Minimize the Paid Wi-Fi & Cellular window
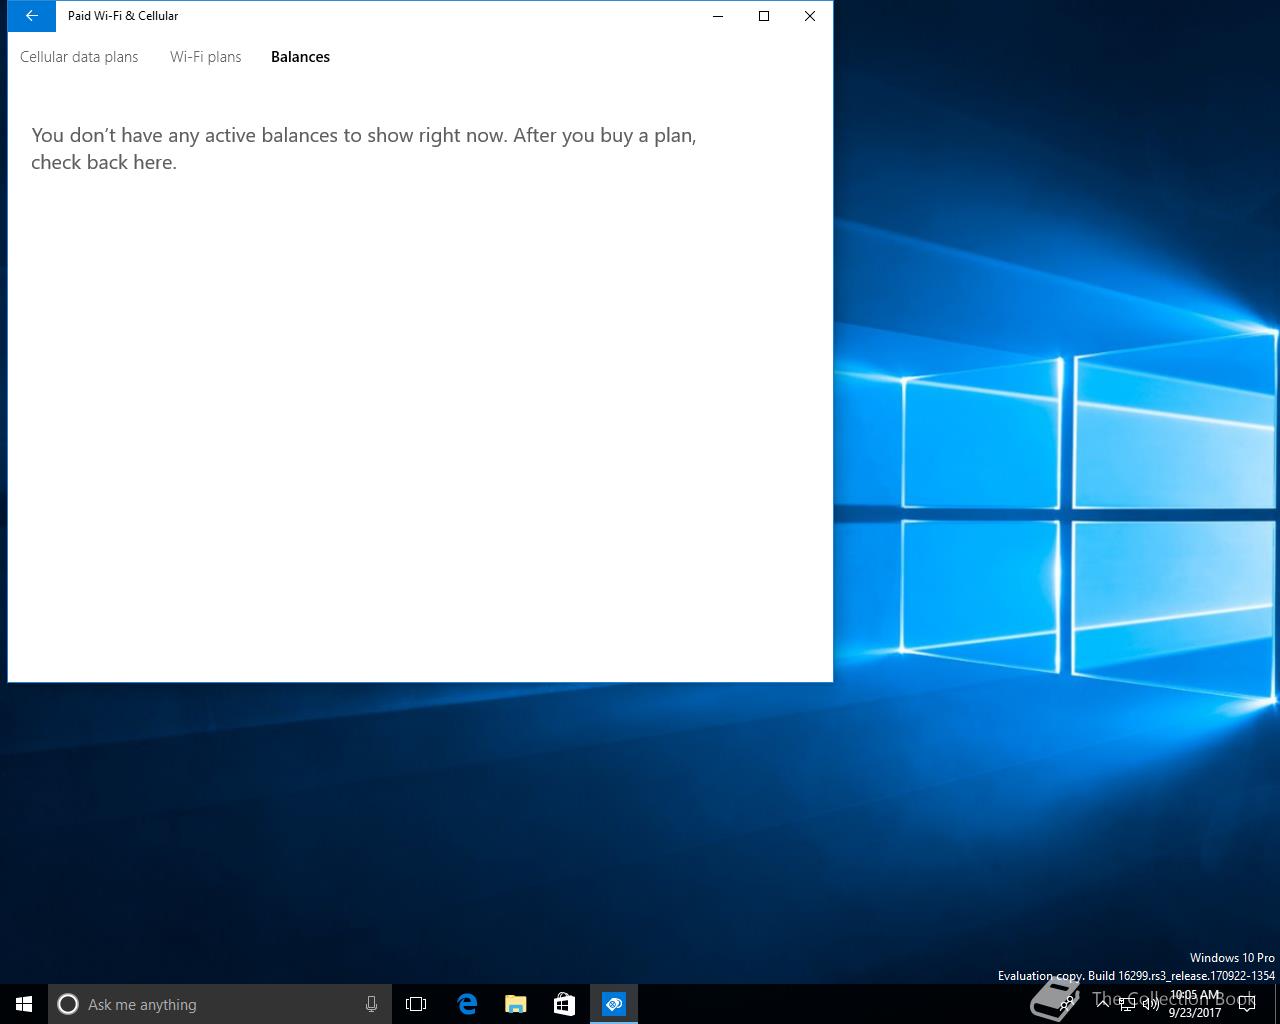 click(718, 16)
